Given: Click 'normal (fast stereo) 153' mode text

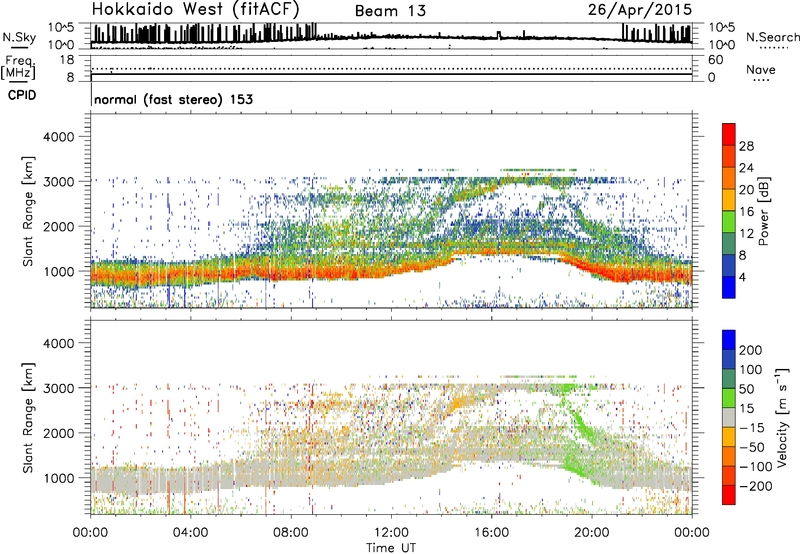Looking at the screenshot, I should pos(173,99).
